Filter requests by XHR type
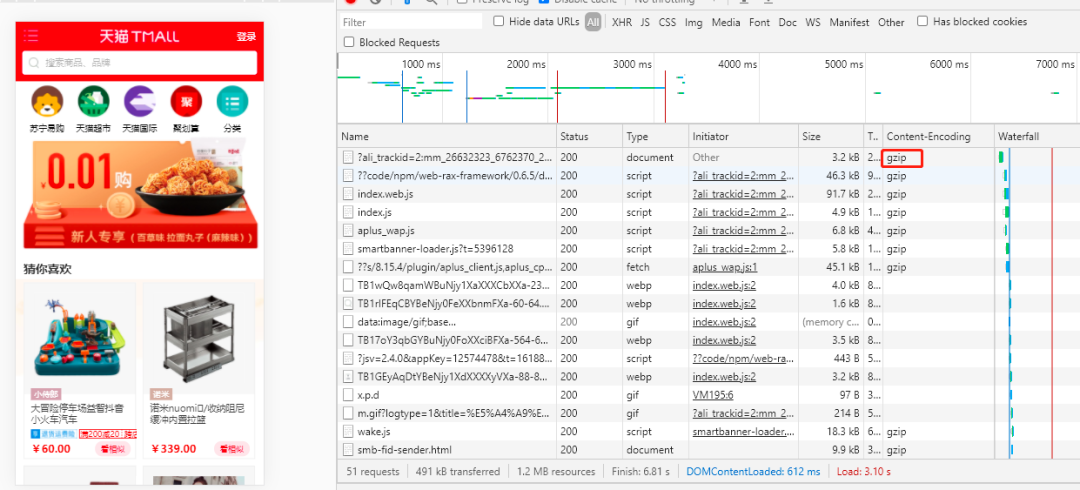 [622, 22]
